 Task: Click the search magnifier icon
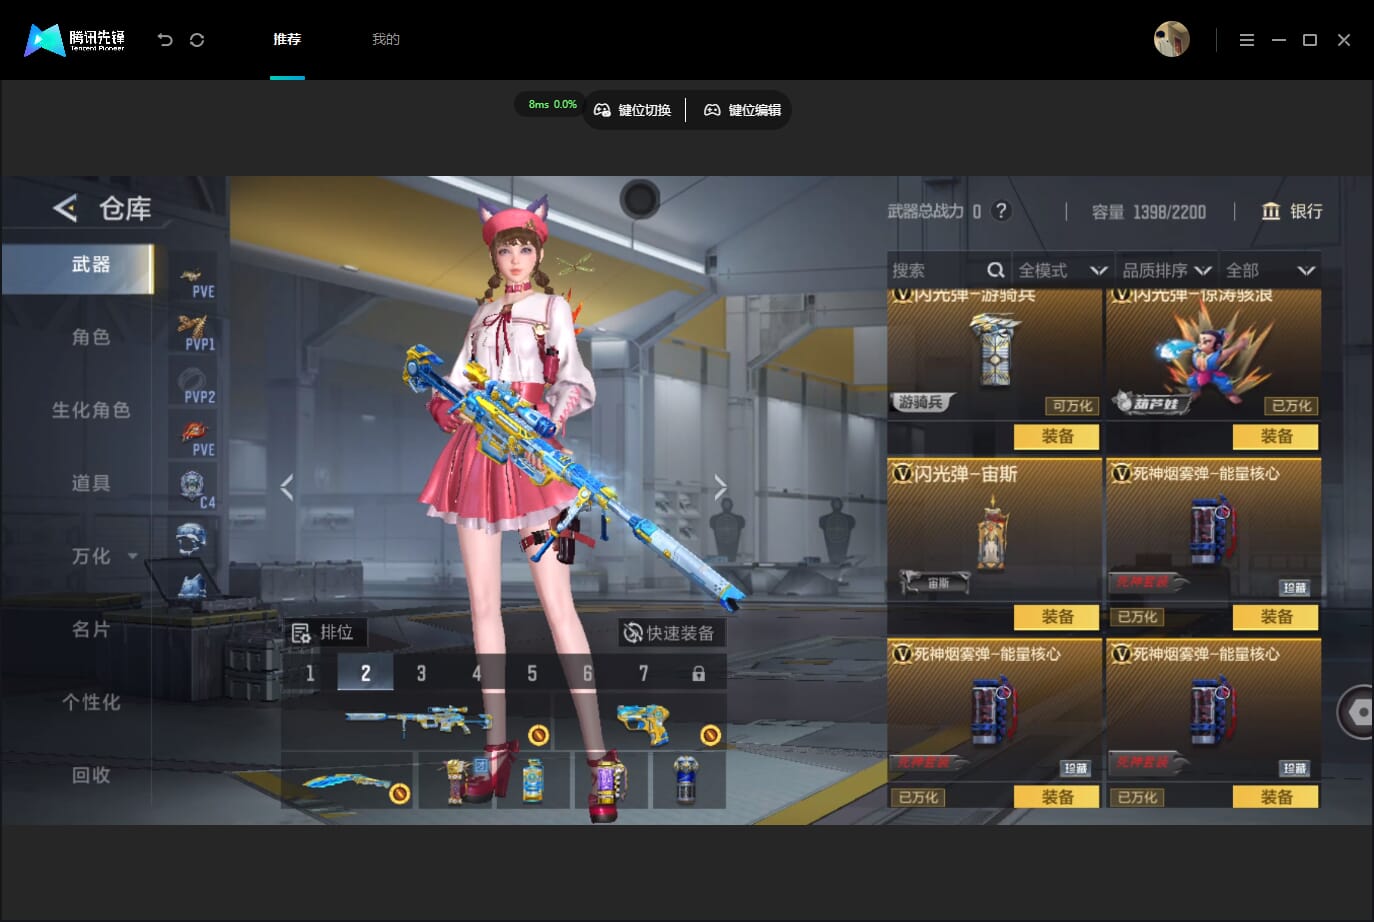pyautogui.click(x=995, y=270)
